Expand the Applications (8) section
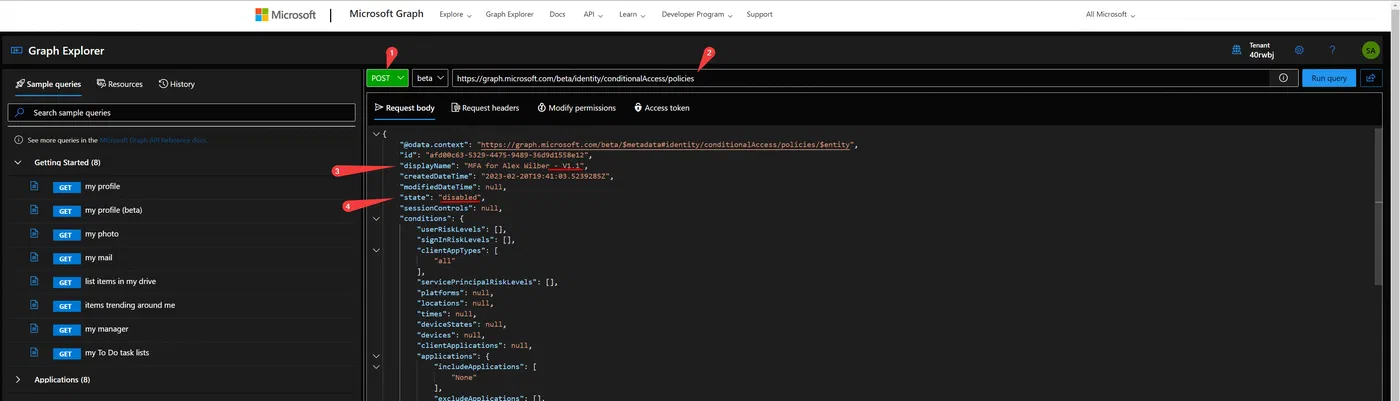The image size is (1400, 401). (x=19, y=380)
